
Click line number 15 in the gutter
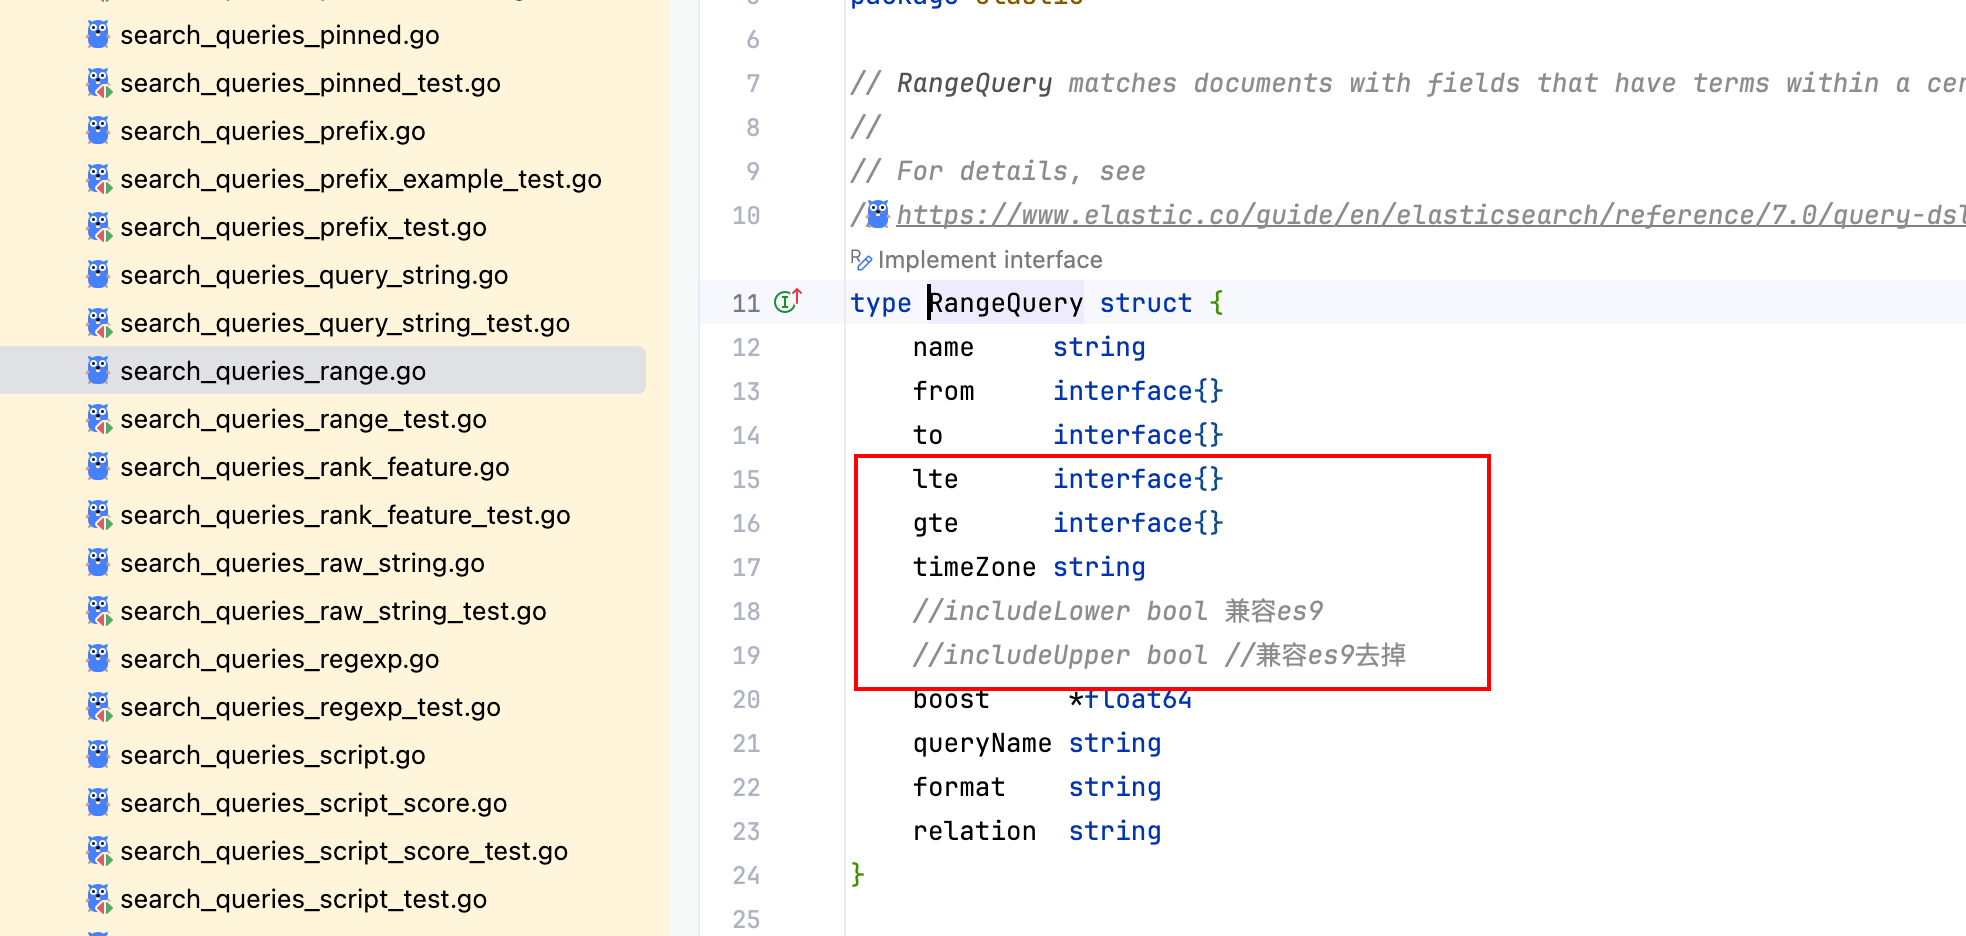coord(746,479)
